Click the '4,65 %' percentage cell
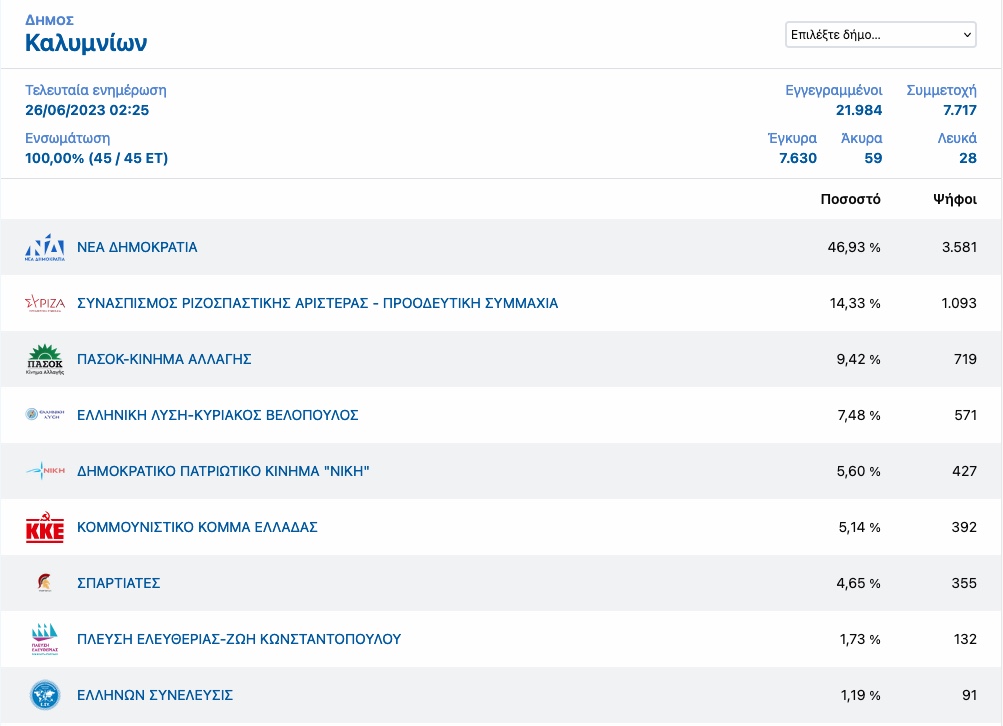The image size is (1003, 726). (858, 583)
